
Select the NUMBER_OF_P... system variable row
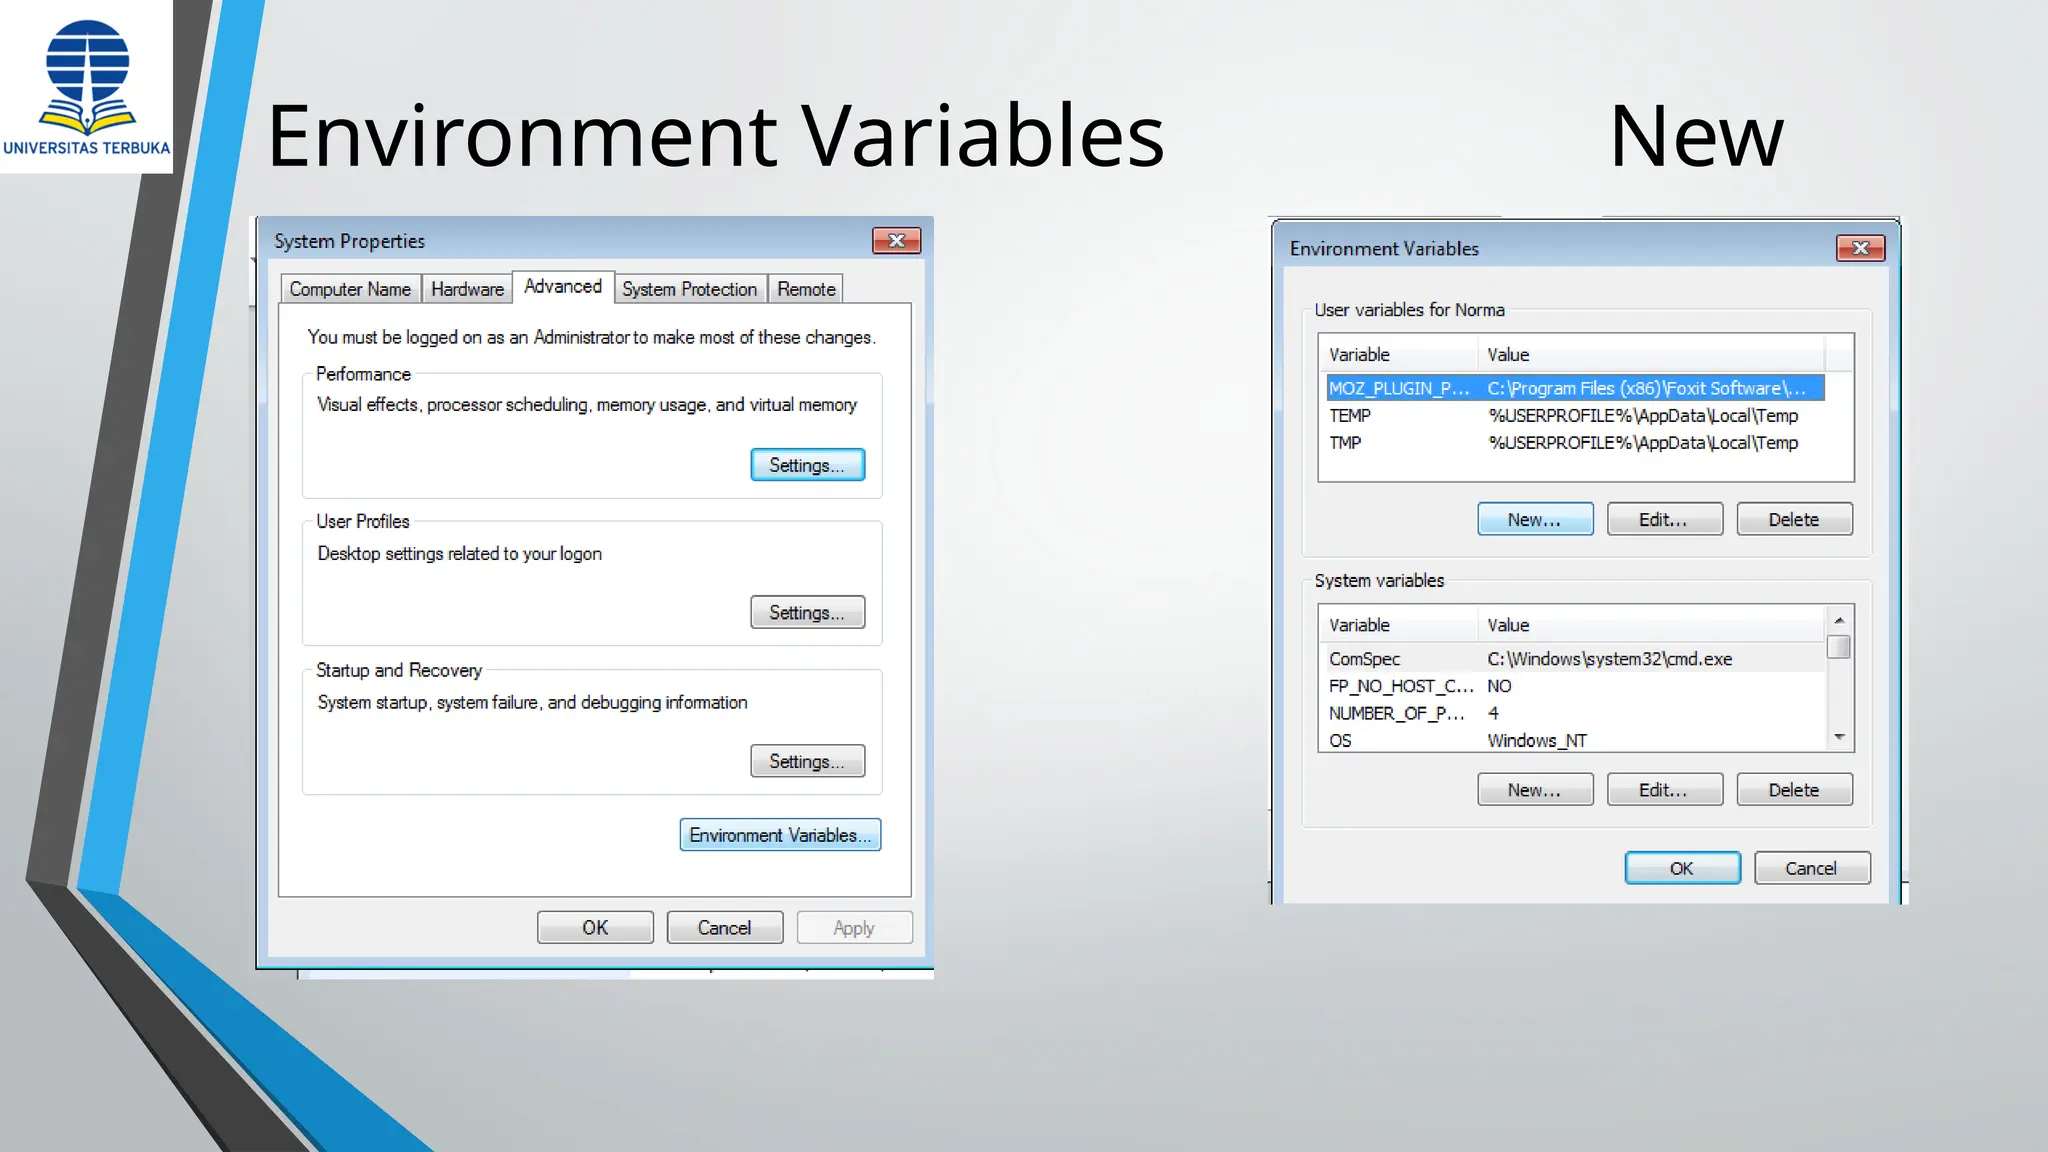pyautogui.click(x=1575, y=713)
